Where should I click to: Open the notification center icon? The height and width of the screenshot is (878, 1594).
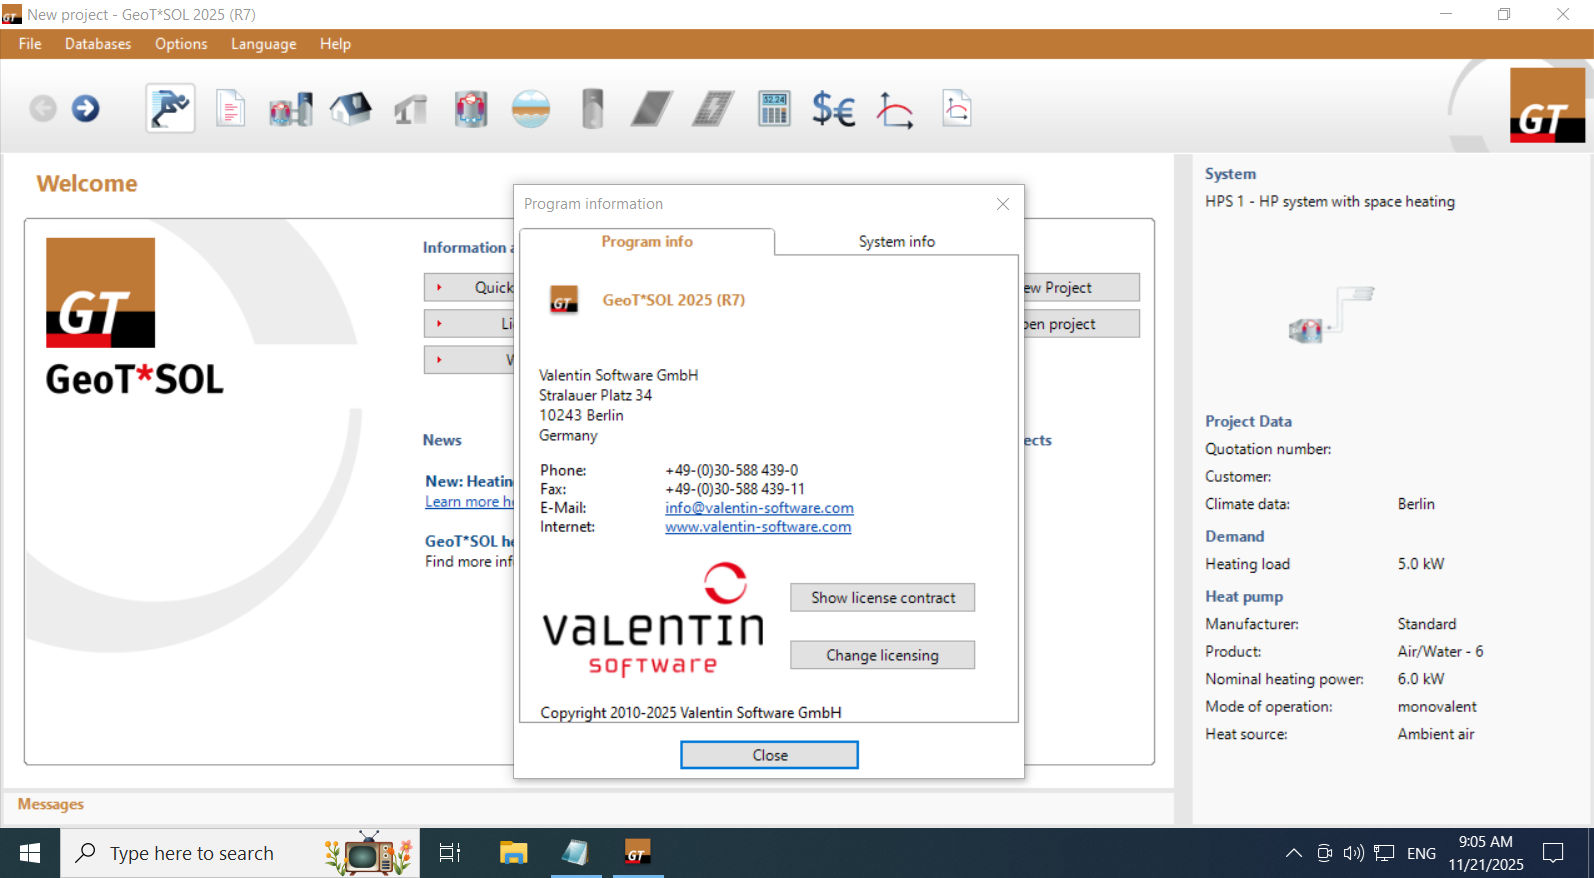point(1553,853)
